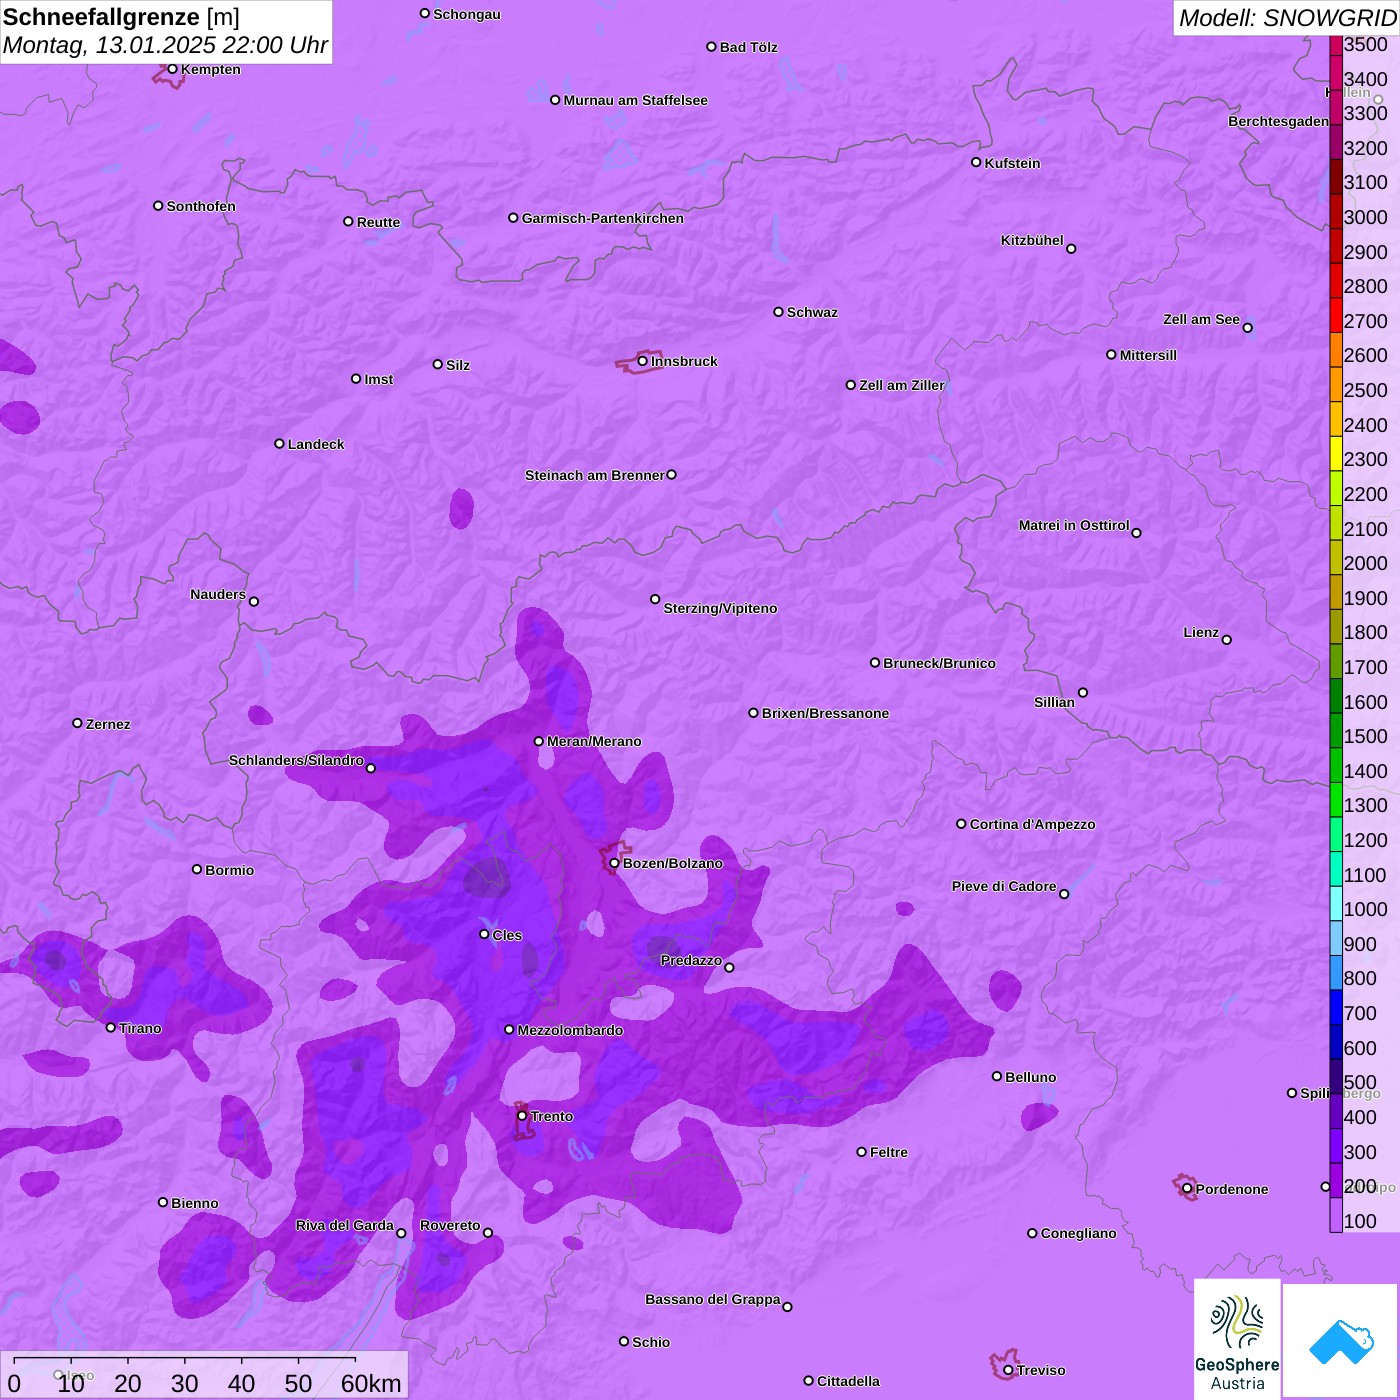
Task: Click the Lienz city marker dot
Action: pyautogui.click(x=1227, y=640)
